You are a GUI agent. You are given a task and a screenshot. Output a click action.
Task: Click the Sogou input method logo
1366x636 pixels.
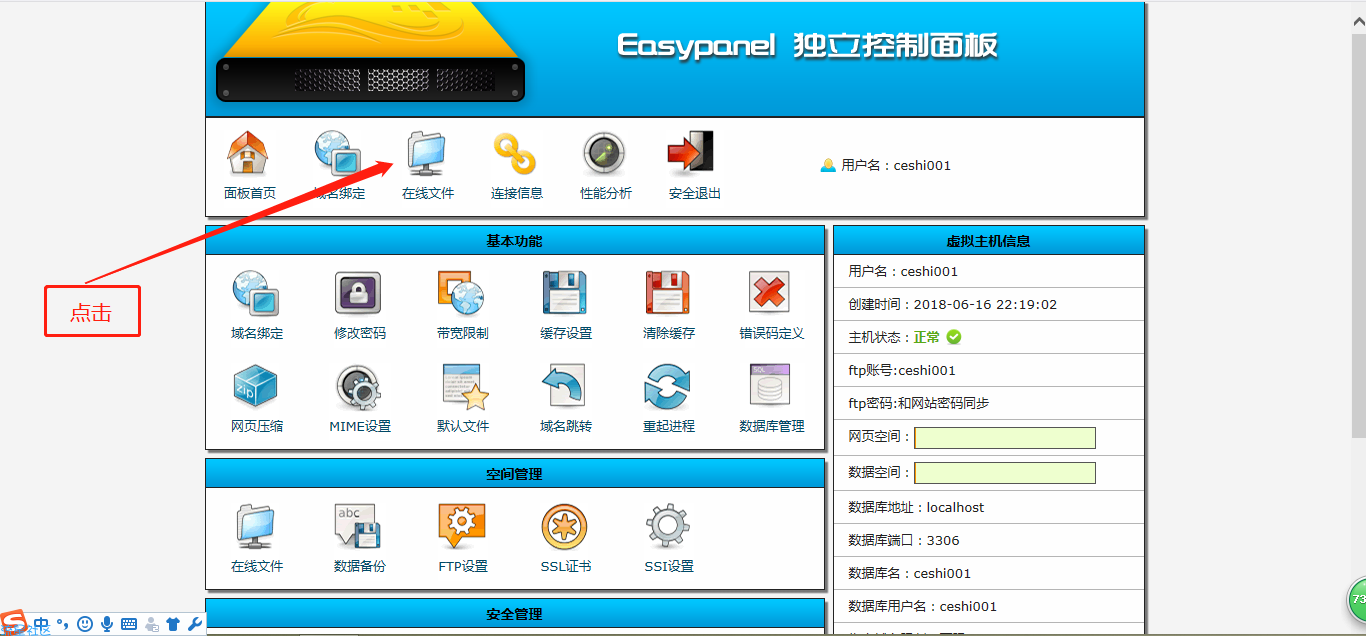coord(15,622)
